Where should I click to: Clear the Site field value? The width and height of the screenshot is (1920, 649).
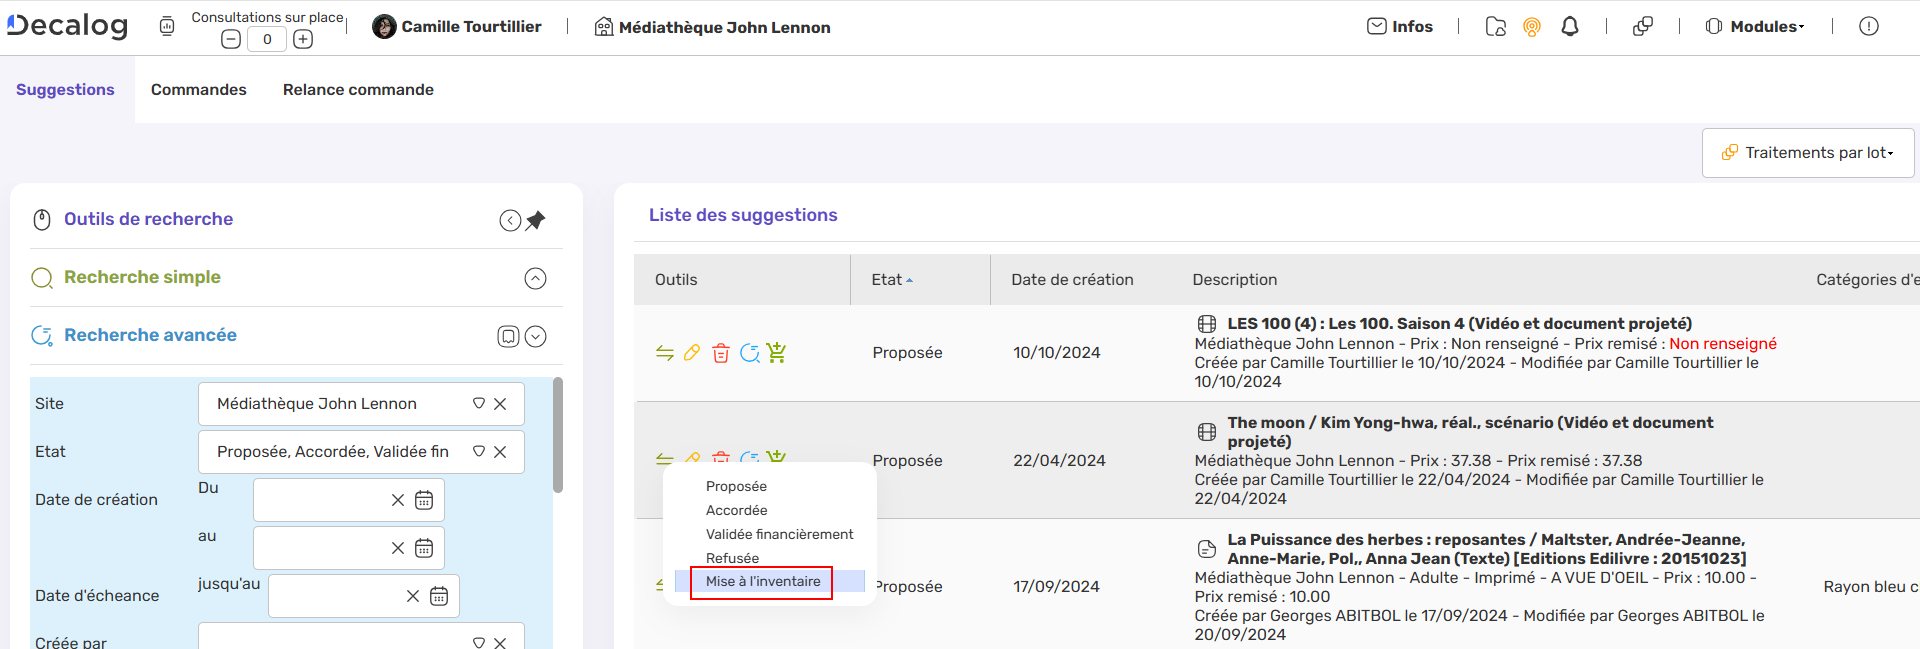(501, 404)
